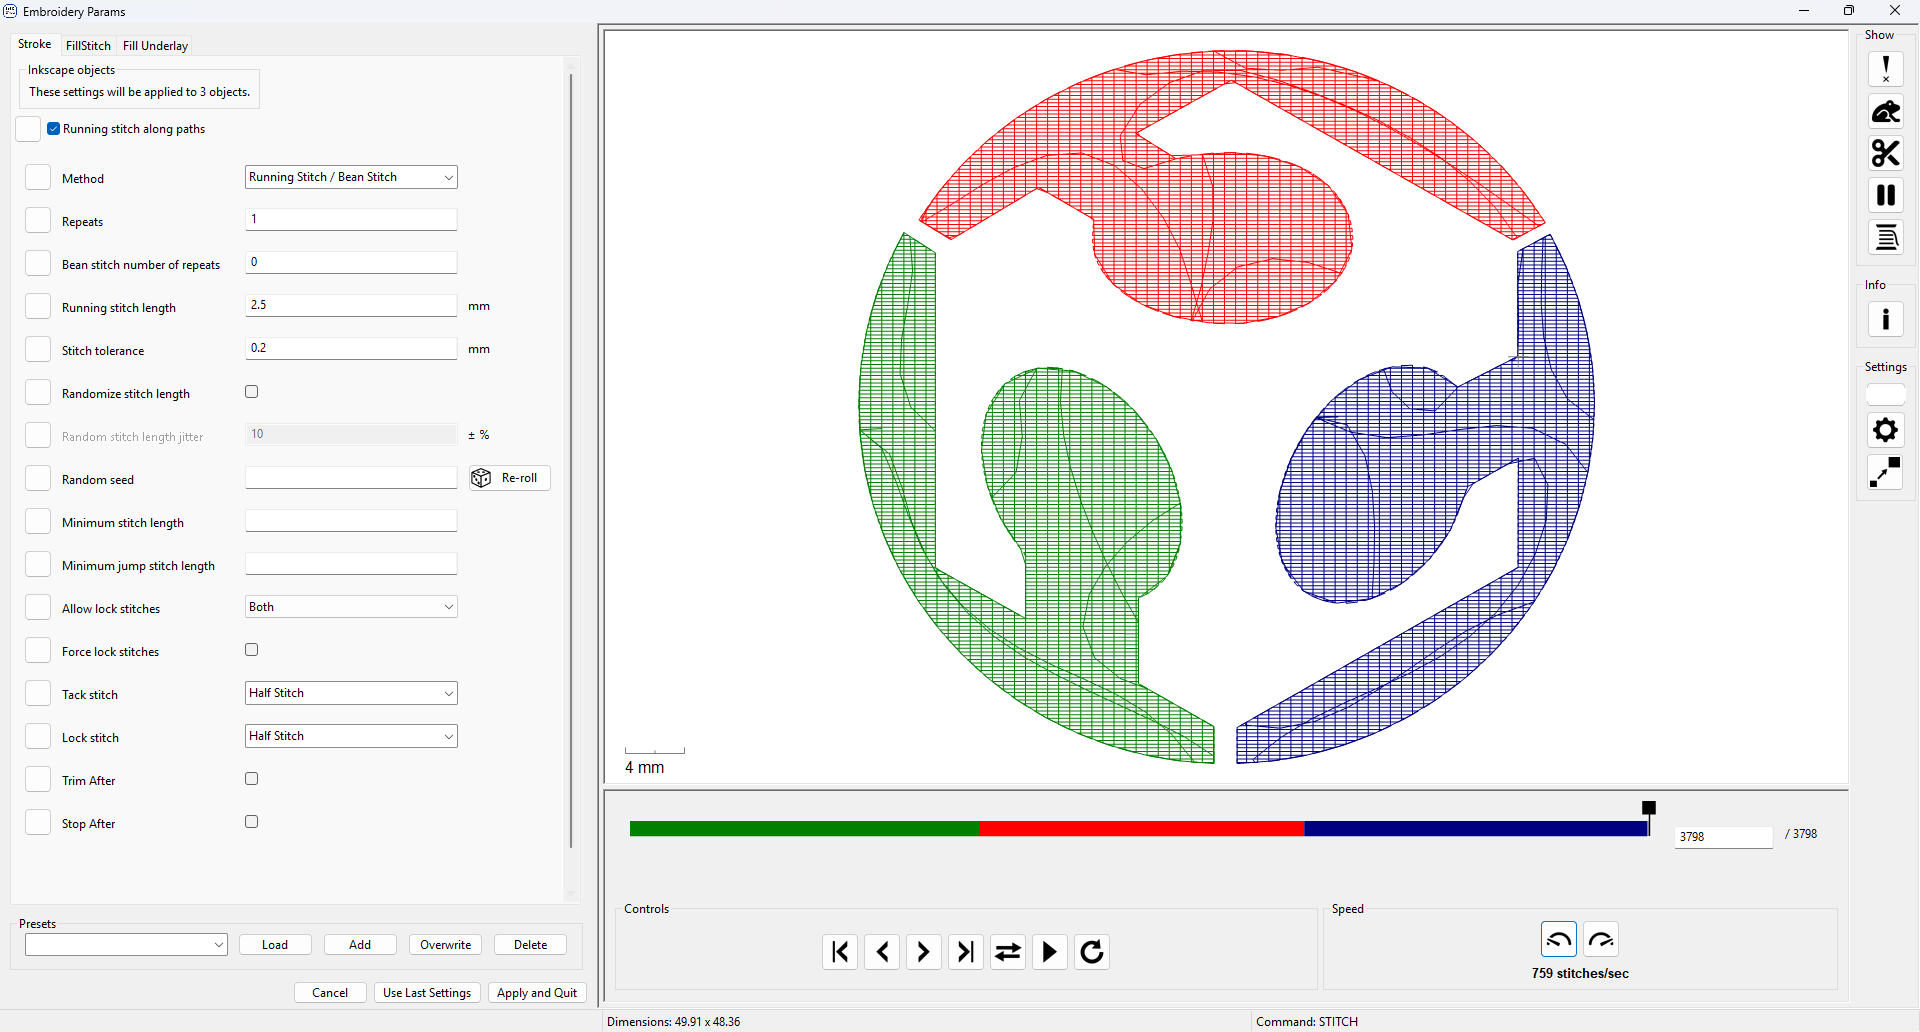
Task: Open the Method dropdown
Action: tap(351, 177)
